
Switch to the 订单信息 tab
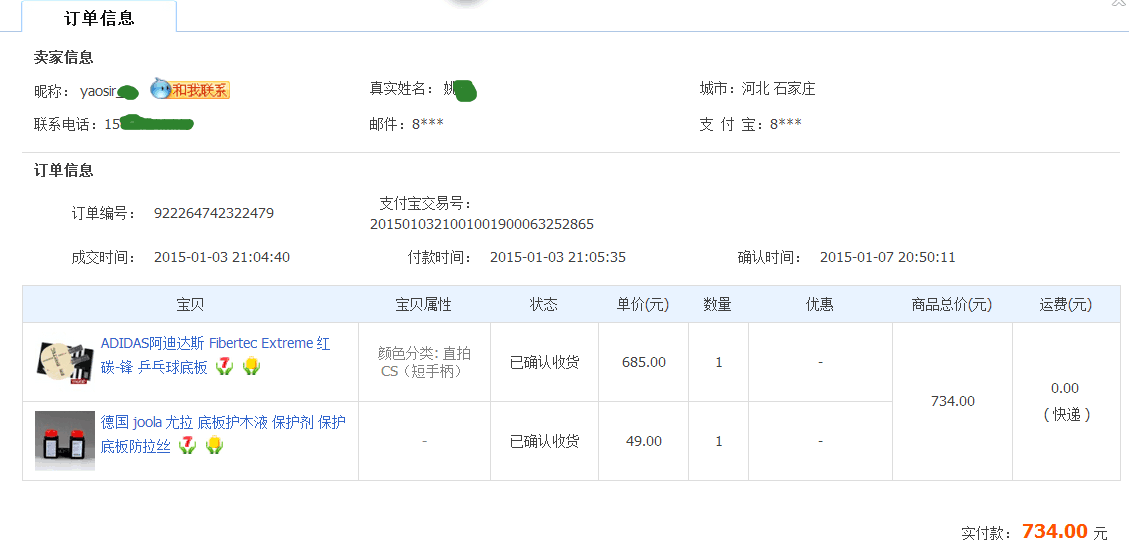[99, 18]
